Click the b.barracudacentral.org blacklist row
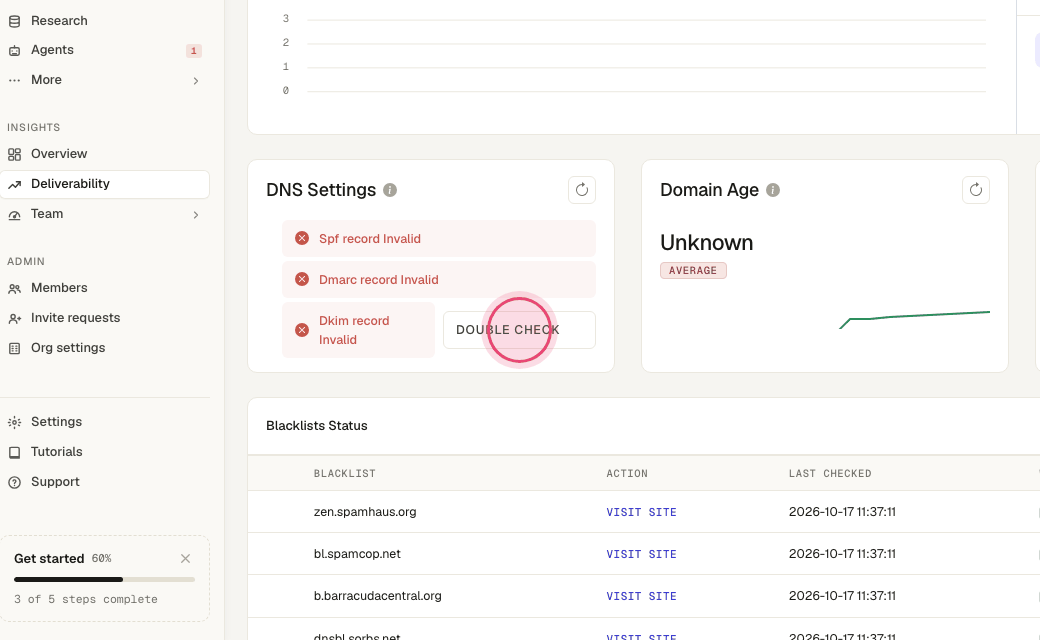Screen dimensions: 1040x640 [x=643, y=596]
